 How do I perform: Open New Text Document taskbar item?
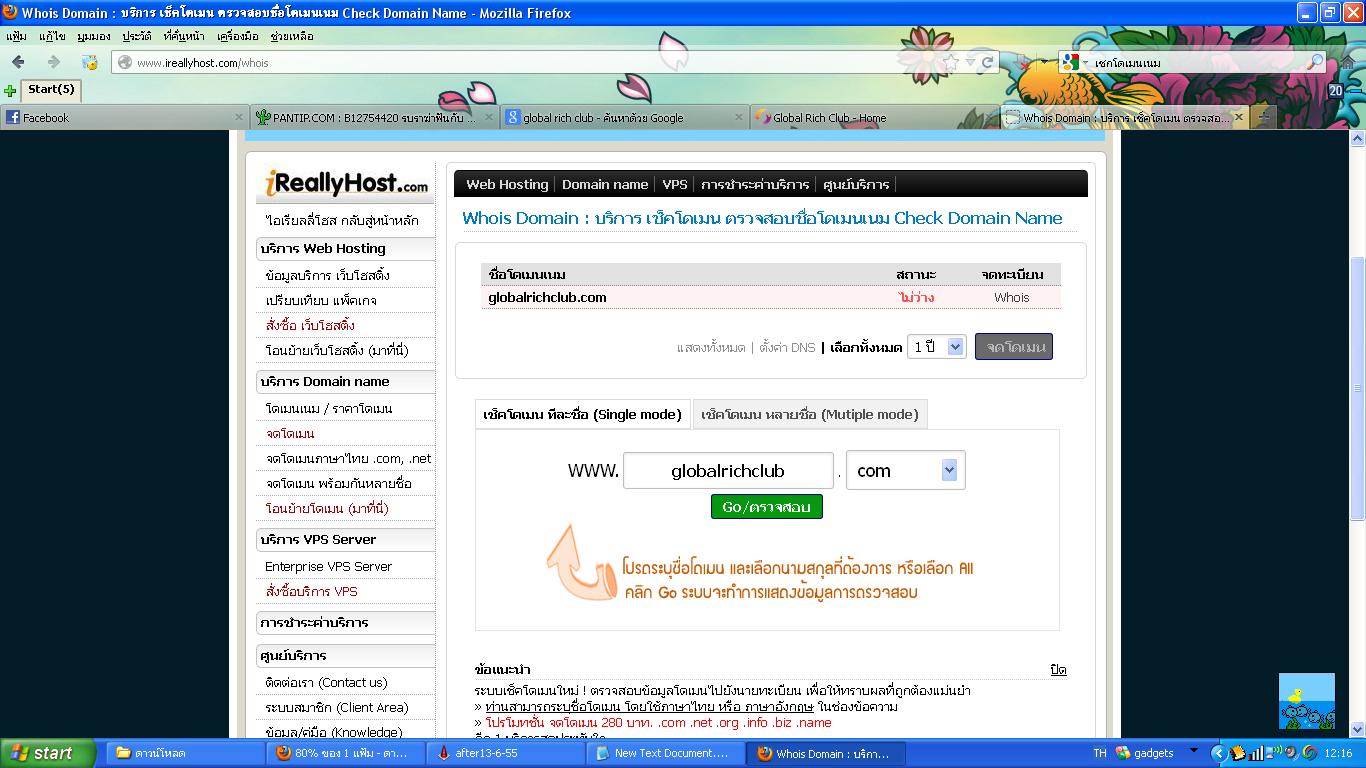(x=665, y=753)
